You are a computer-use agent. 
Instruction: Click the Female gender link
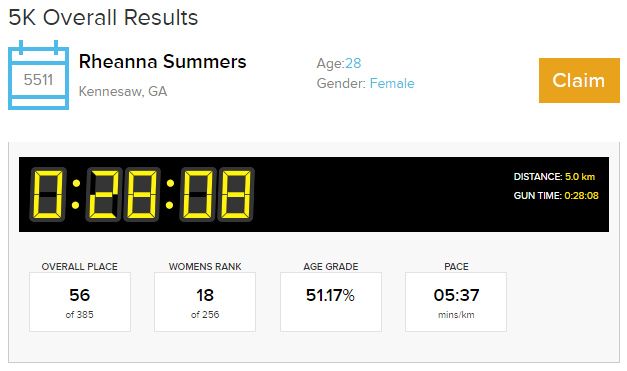pyautogui.click(x=392, y=83)
